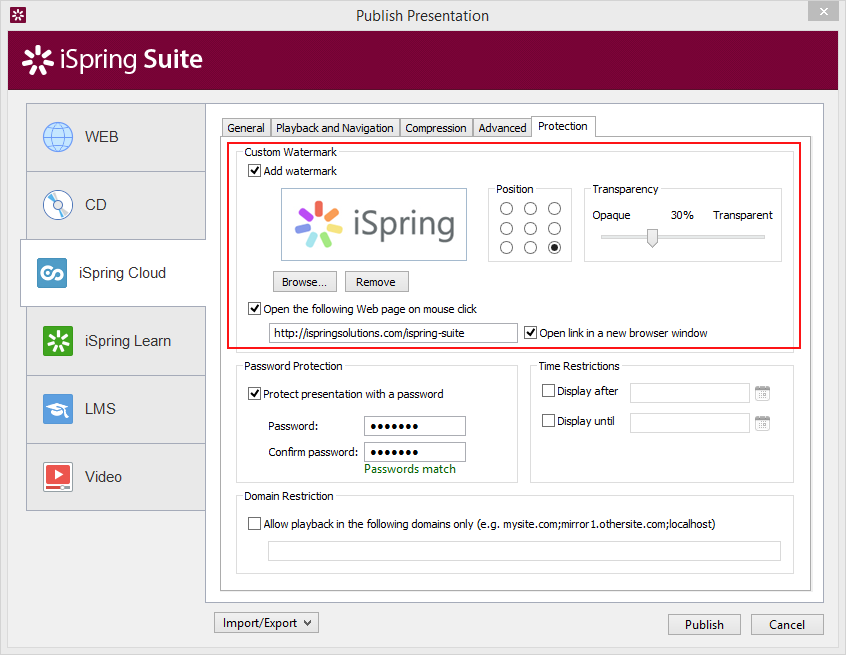The height and width of the screenshot is (655, 846).
Task: Open the Import/Export dropdown
Action: tap(267, 623)
